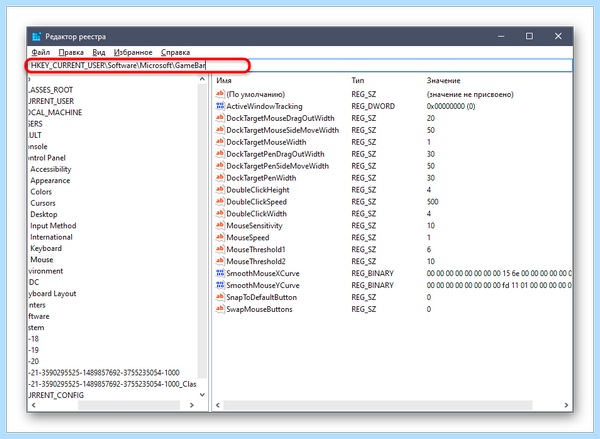Click the tree pane scroll up arrow
The width and height of the screenshot is (600, 439).
(202, 79)
